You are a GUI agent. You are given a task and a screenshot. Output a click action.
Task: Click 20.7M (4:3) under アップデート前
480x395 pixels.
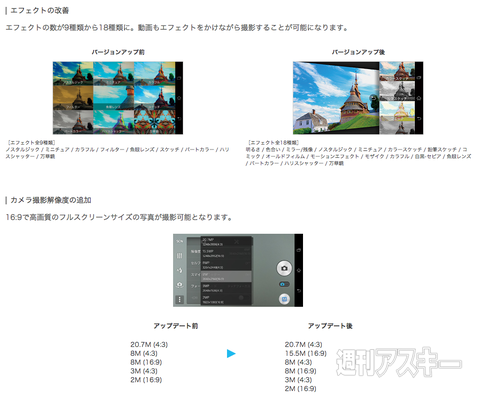pos(149,345)
